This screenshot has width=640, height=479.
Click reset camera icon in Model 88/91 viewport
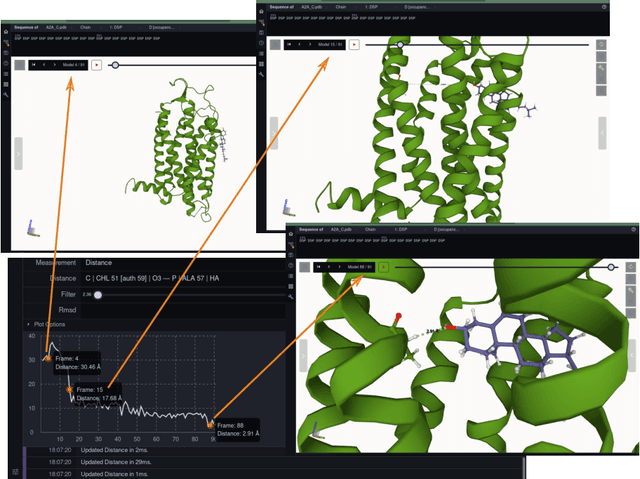pos(631,267)
